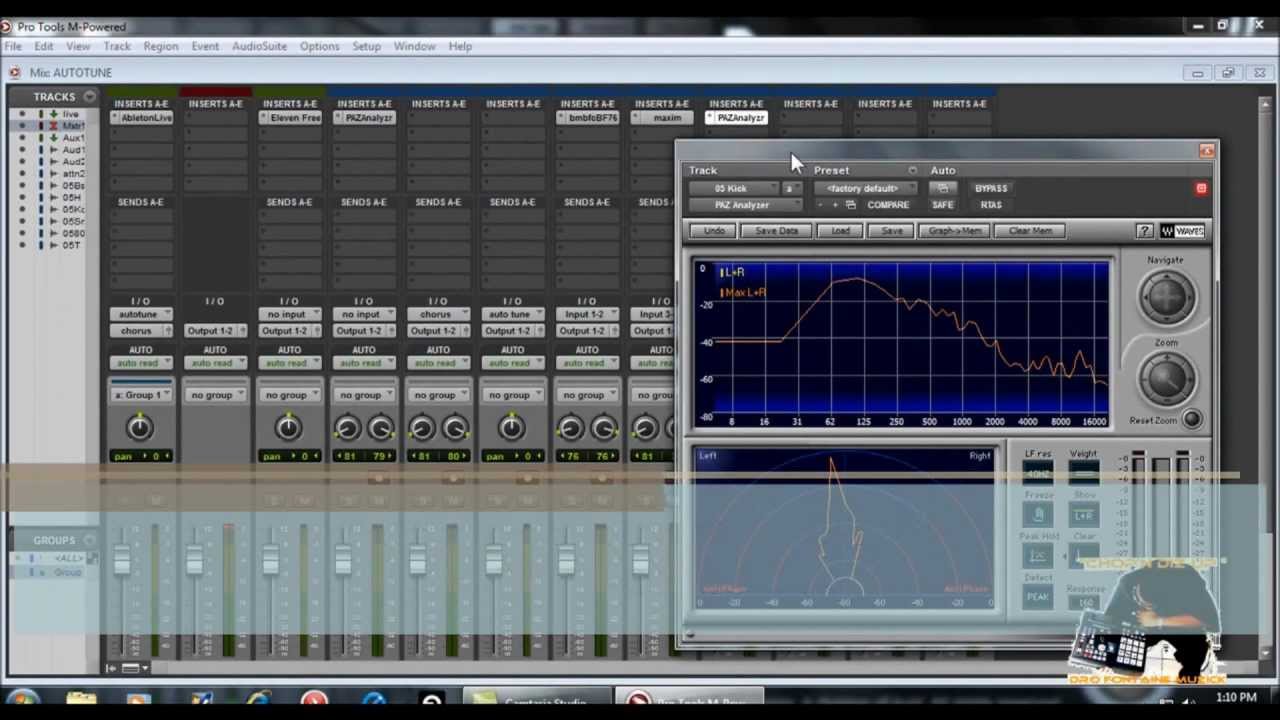Open the plugin automation enable icon under Auto

coord(942,188)
